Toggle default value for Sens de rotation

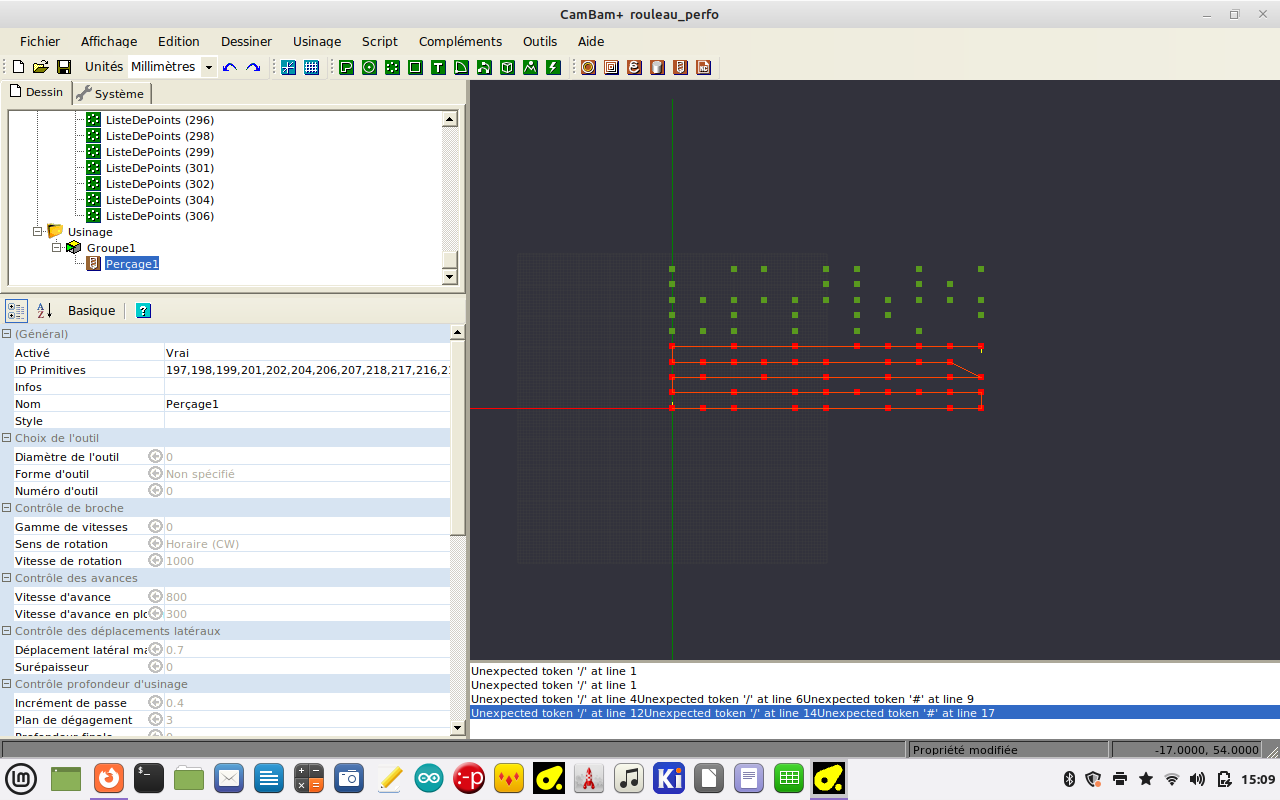pyautogui.click(x=155, y=544)
